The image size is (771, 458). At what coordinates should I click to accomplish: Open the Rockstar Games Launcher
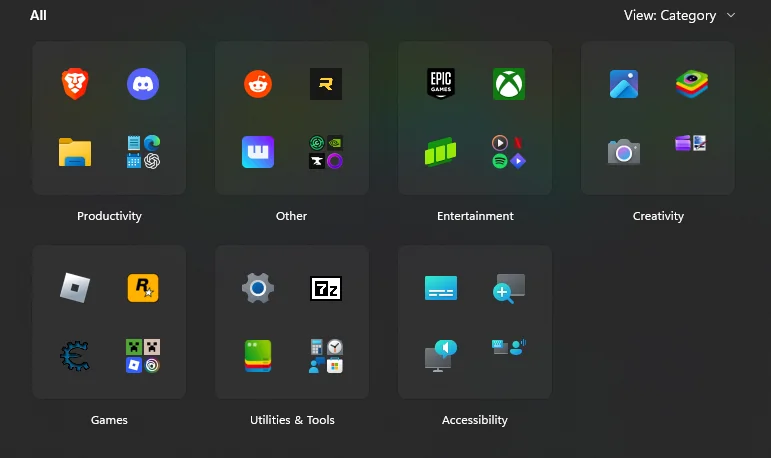pos(143,288)
